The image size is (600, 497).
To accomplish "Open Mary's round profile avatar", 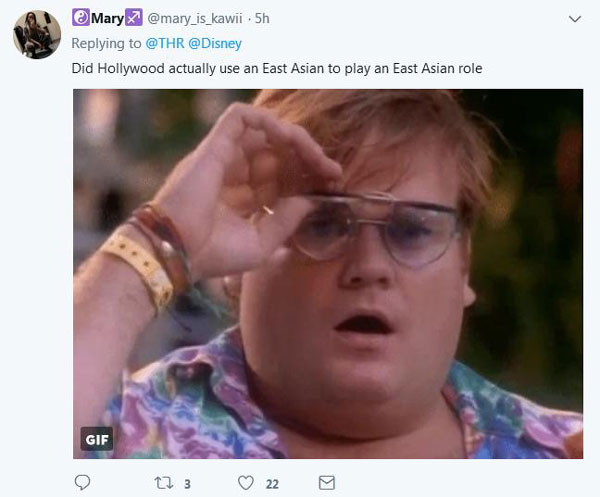I will coord(37,34).
